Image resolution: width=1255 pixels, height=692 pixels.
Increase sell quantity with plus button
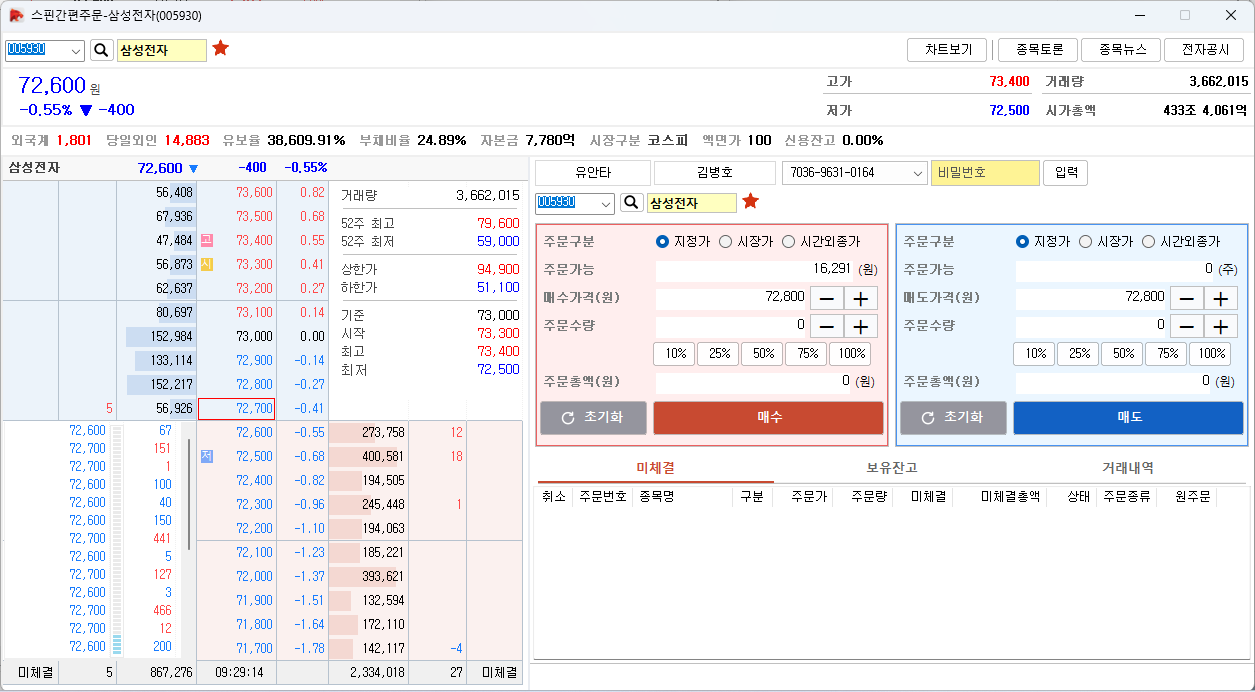pyautogui.click(x=1221, y=326)
